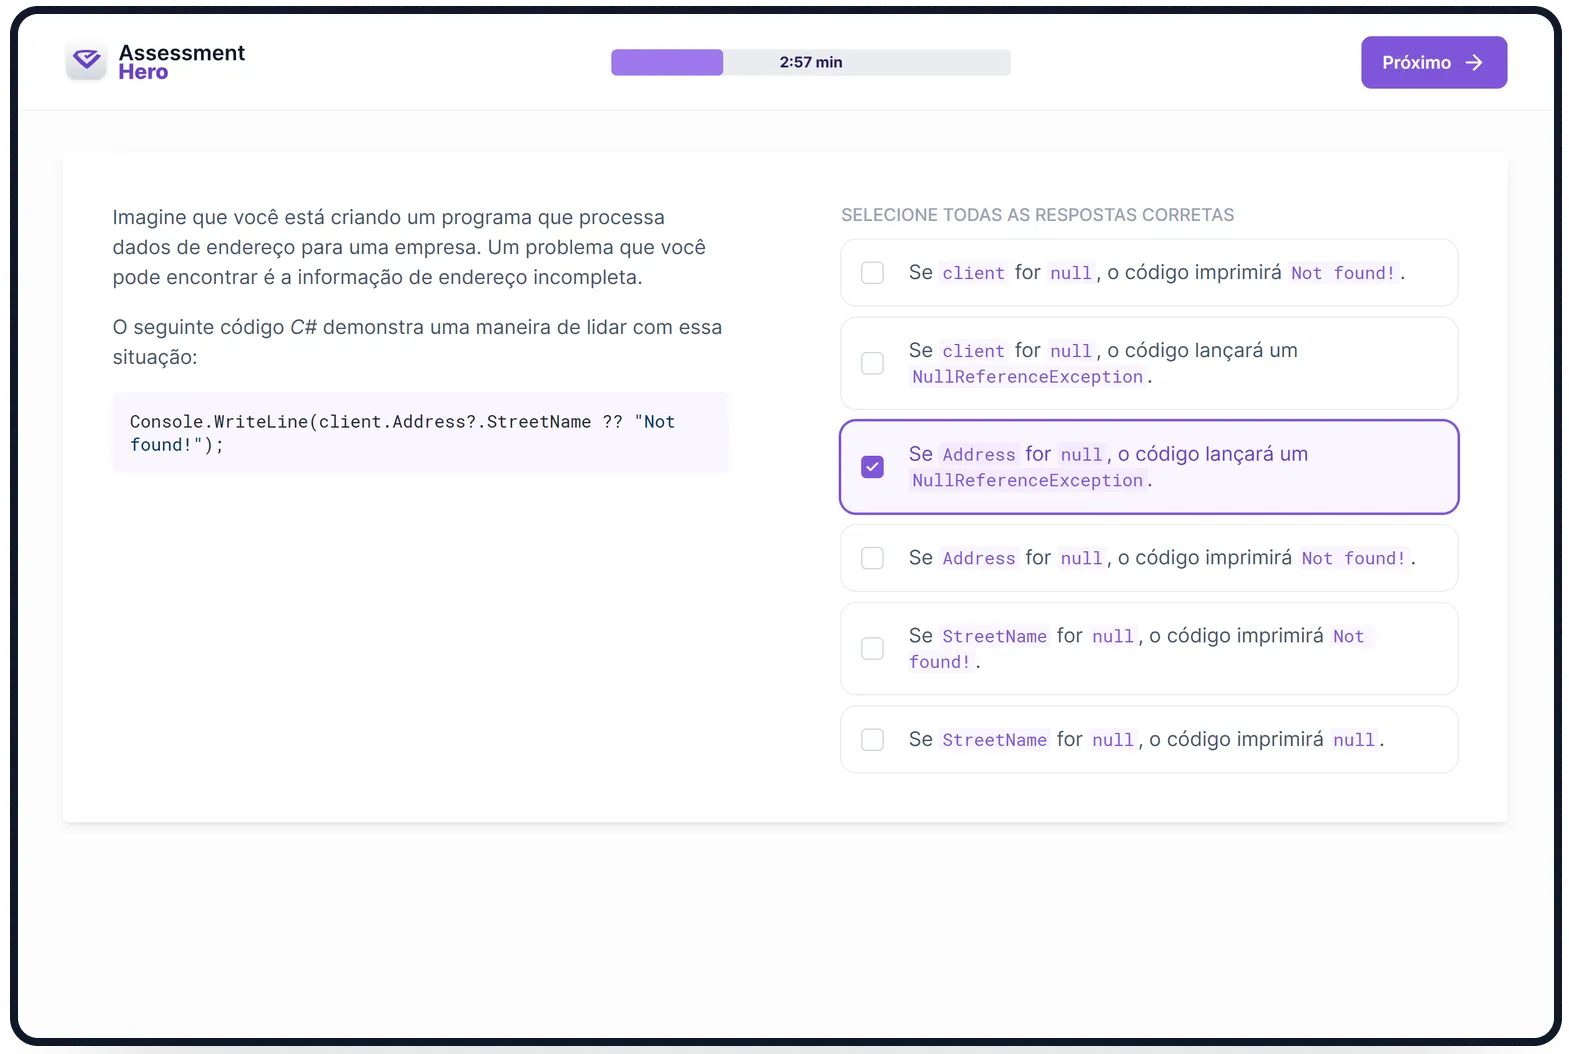Check "Se client for null, imprimirá Not found!"

(x=872, y=273)
